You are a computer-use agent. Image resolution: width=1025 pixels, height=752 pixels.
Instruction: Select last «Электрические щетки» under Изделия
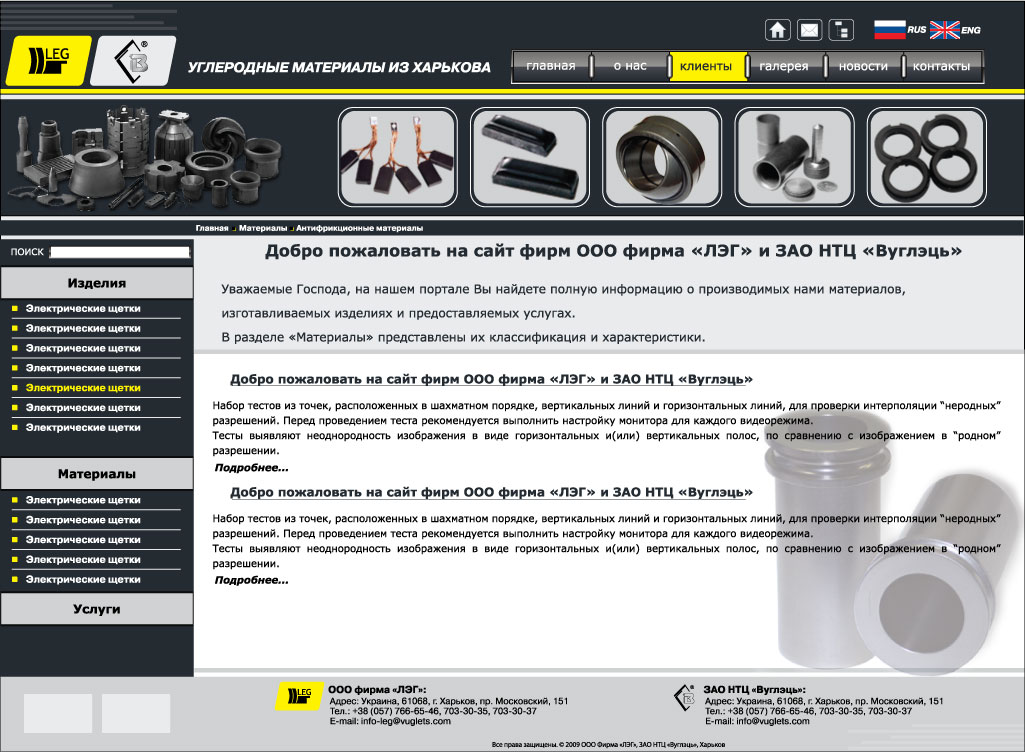tap(83, 428)
